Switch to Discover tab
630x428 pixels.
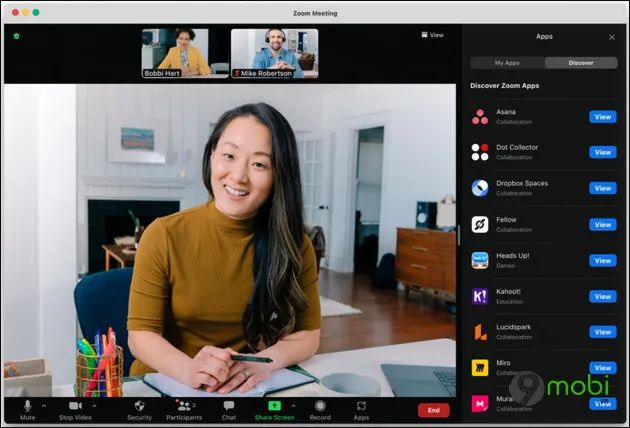click(x=581, y=63)
